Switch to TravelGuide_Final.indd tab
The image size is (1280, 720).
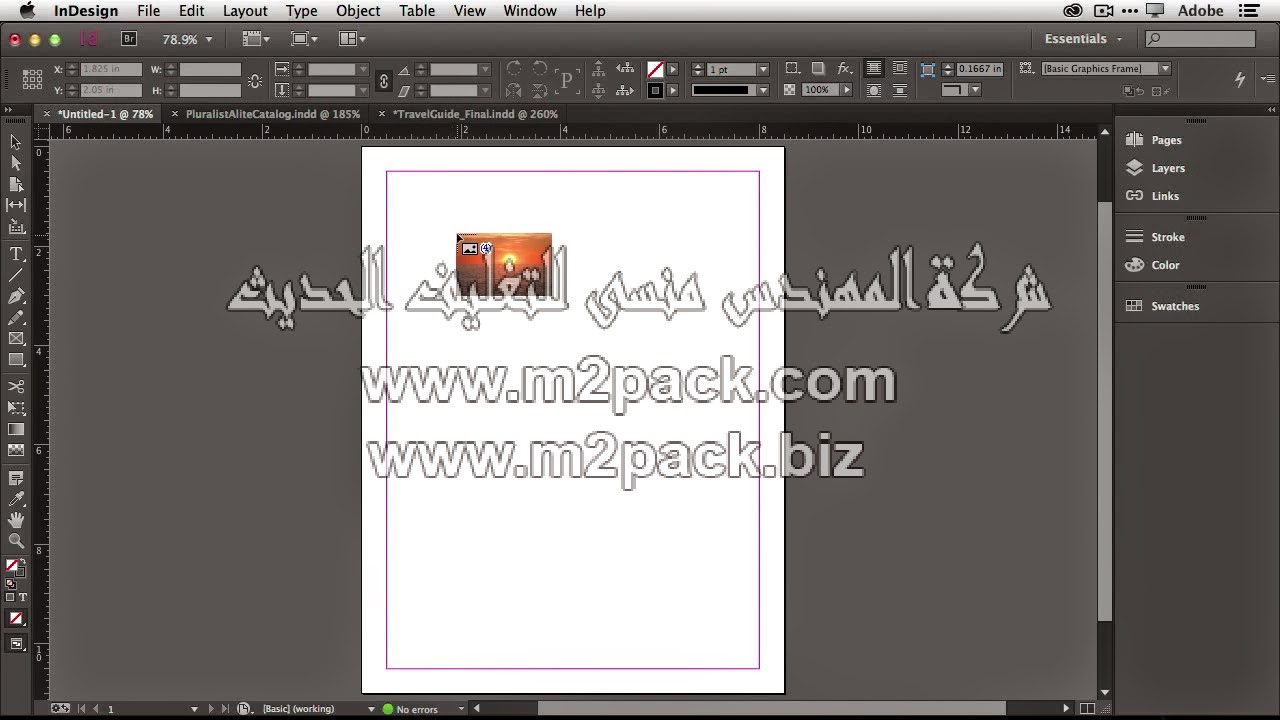475,114
